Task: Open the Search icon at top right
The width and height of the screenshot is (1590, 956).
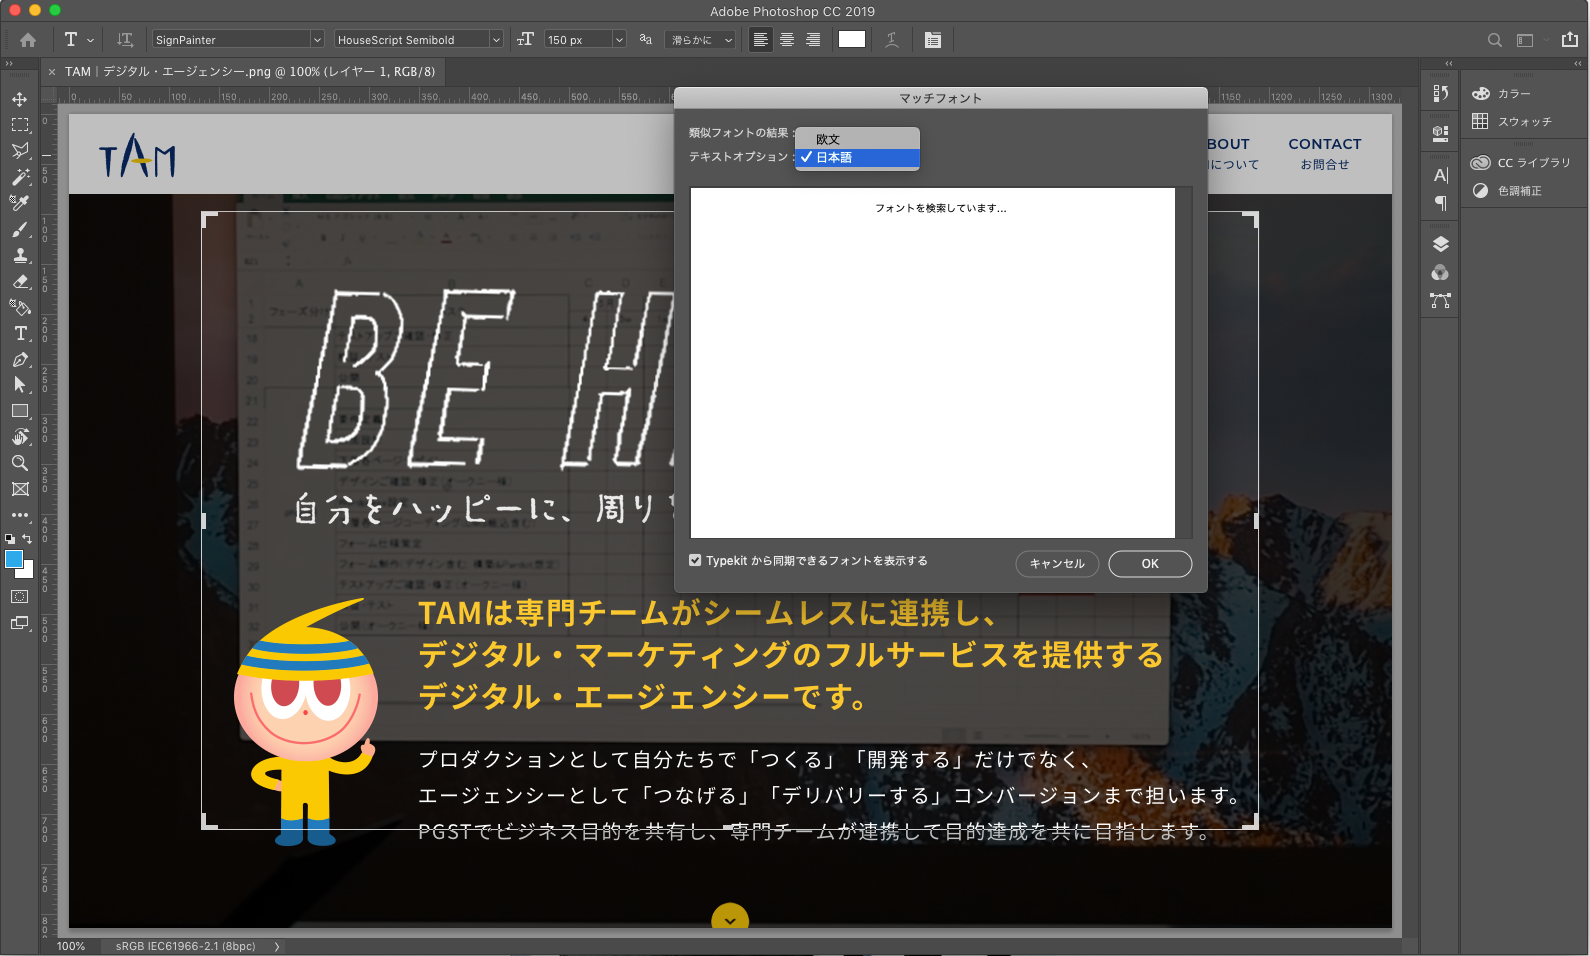Action: click(x=1495, y=40)
